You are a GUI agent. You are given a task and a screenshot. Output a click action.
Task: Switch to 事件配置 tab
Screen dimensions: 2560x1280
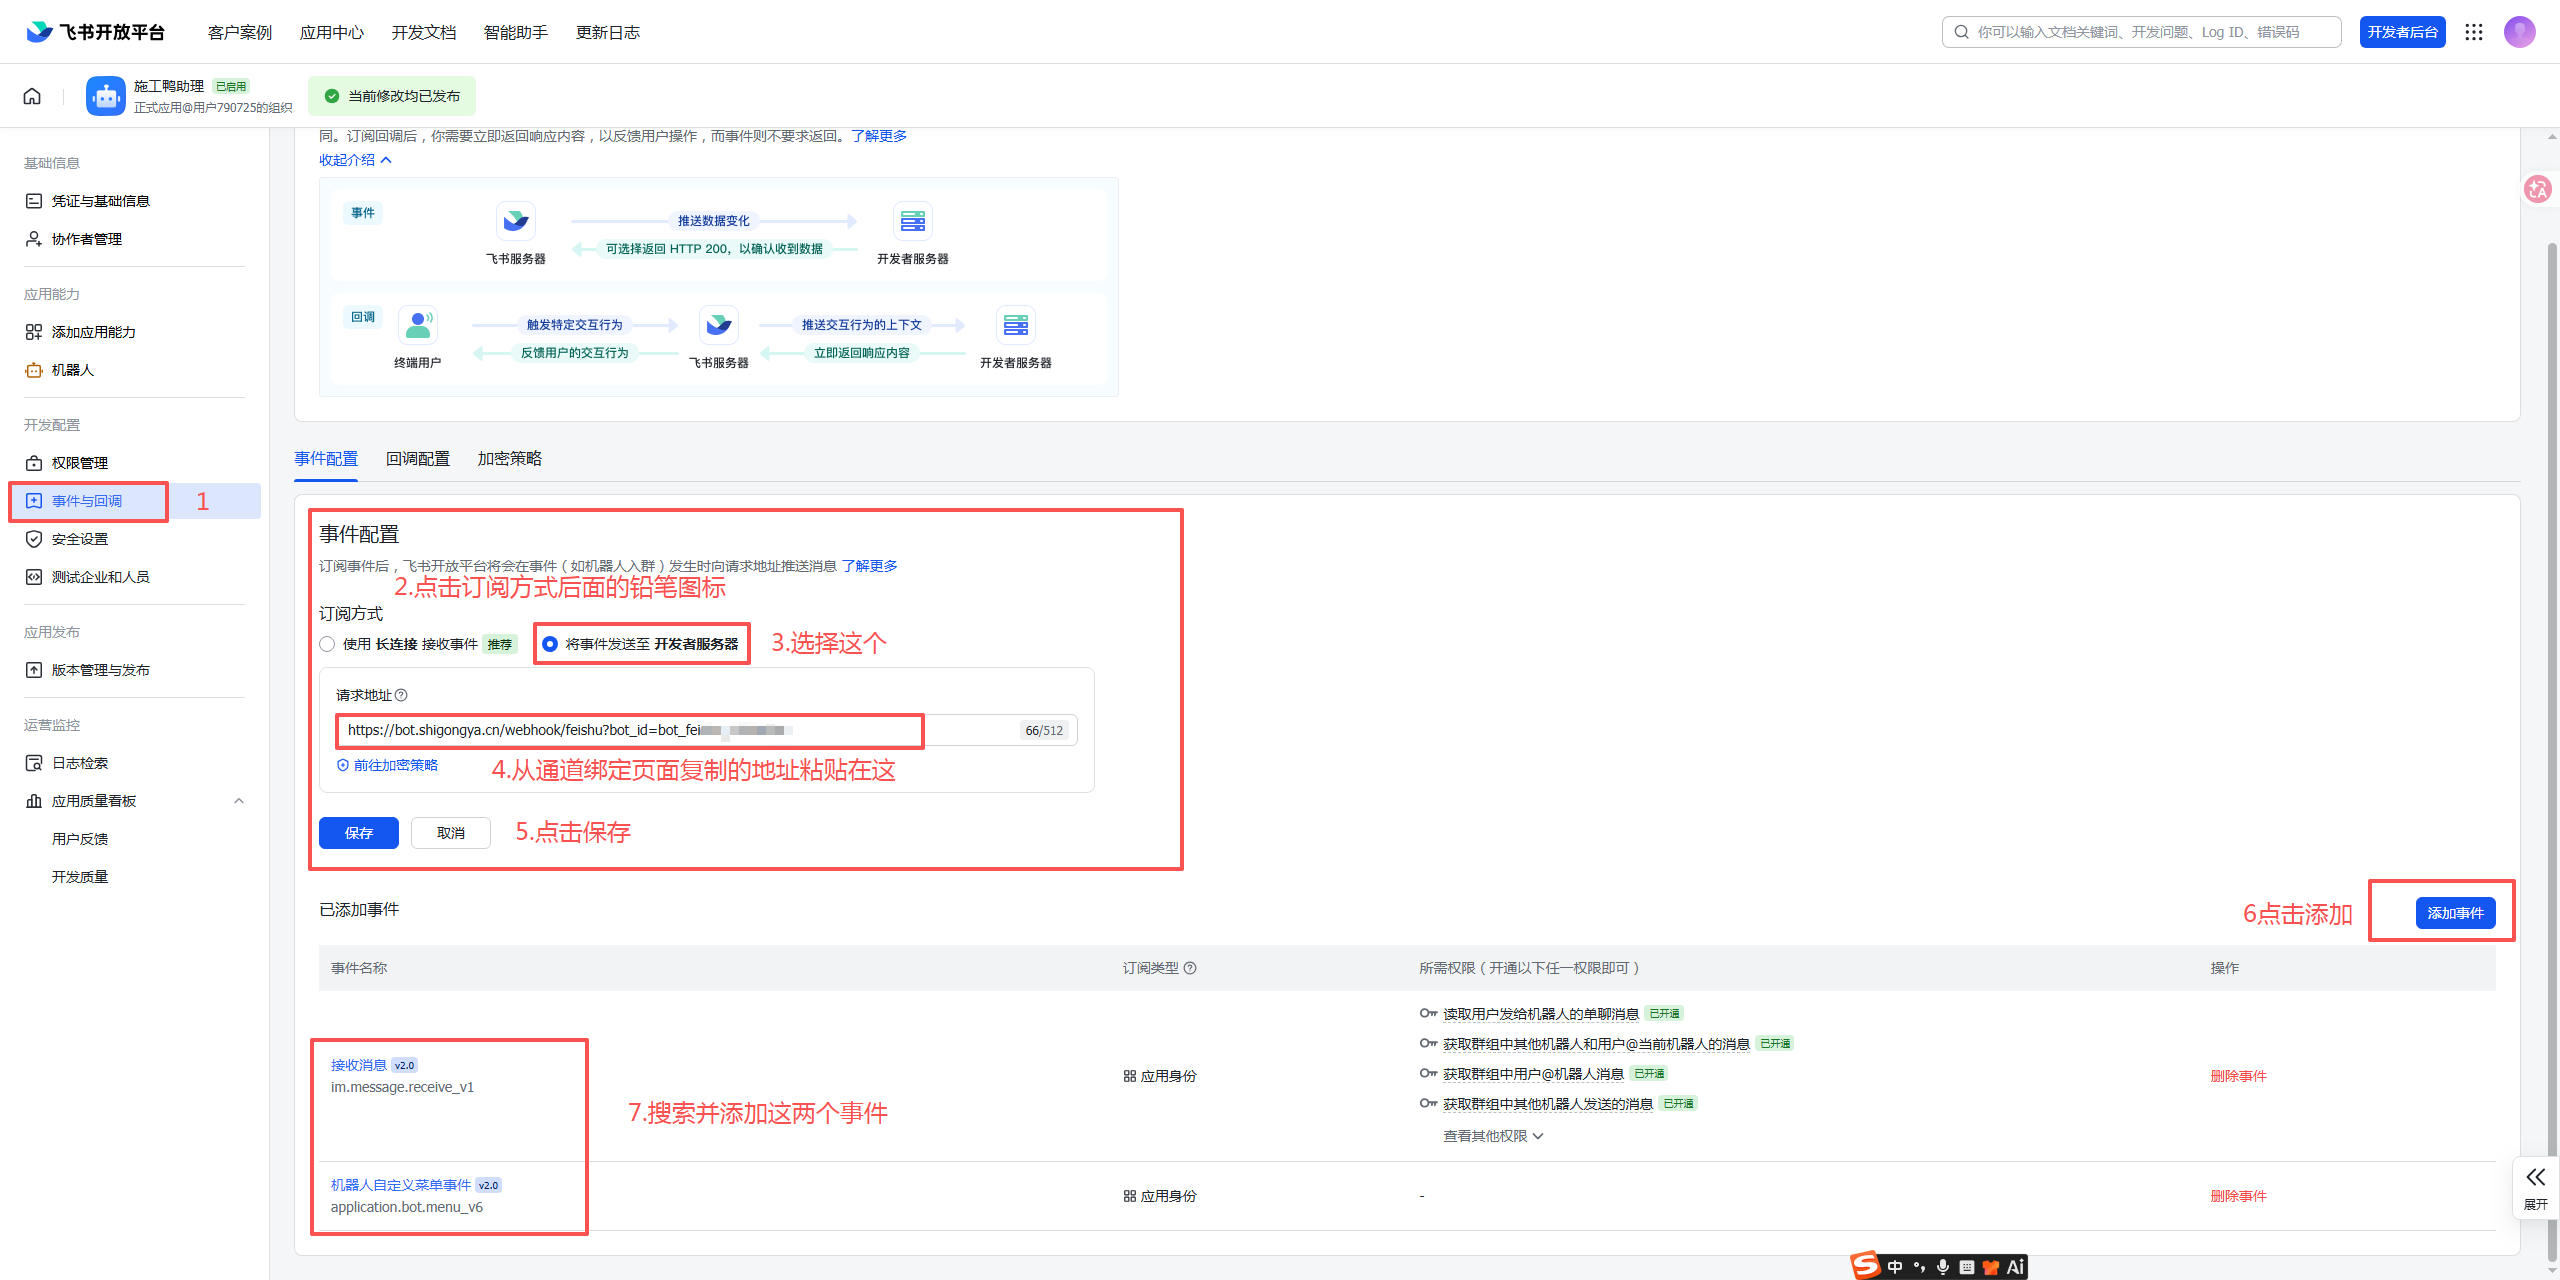tap(326, 459)
